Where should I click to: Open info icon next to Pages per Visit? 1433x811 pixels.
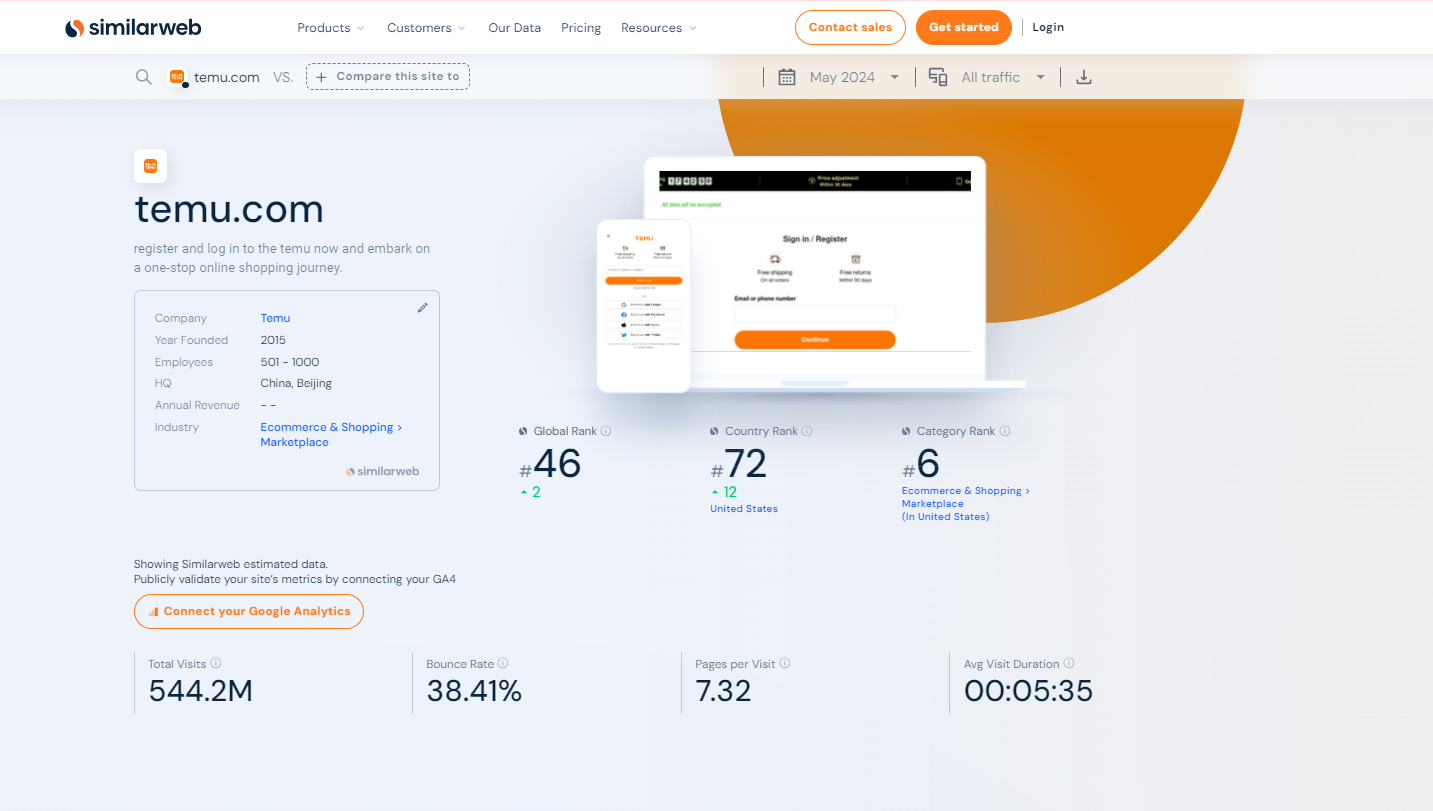[785, 663]
